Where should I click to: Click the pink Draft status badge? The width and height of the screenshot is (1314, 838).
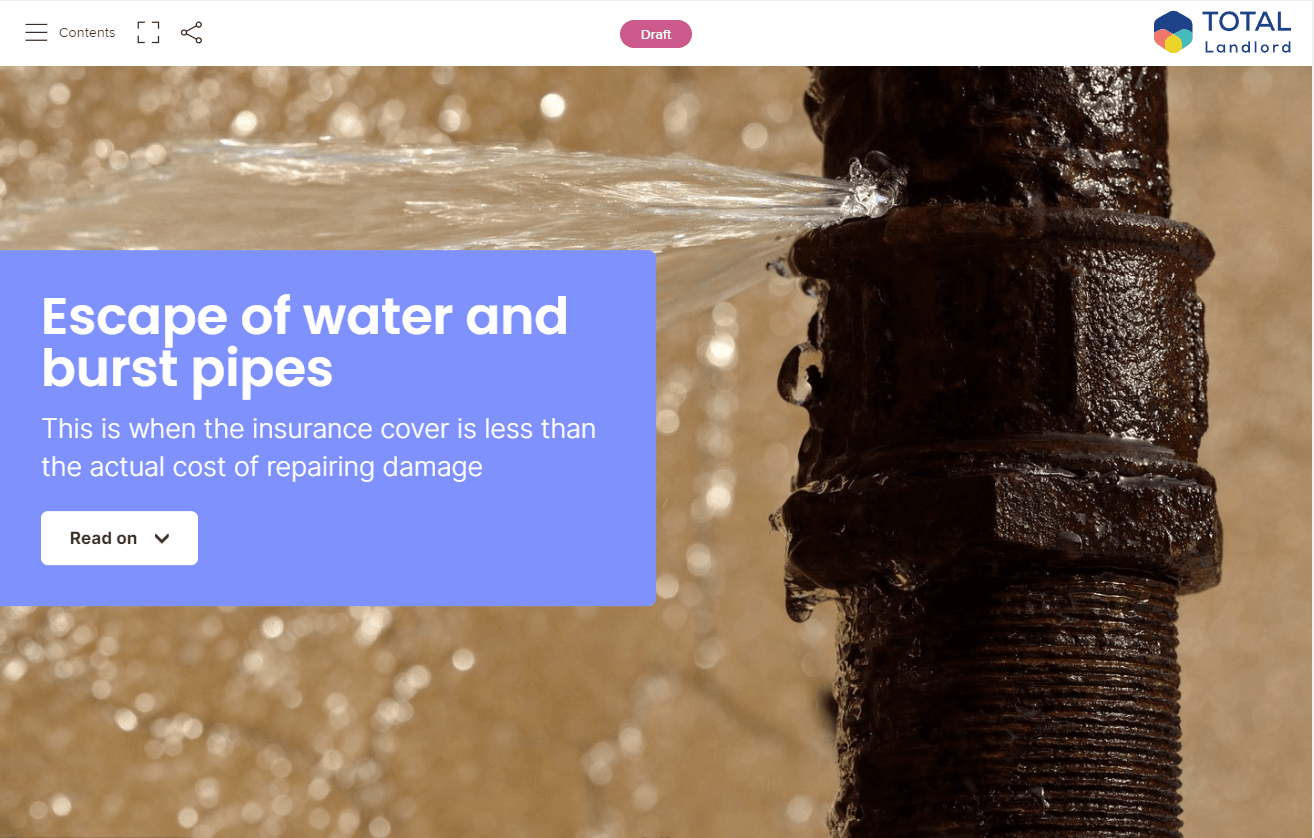click(656, 34)
